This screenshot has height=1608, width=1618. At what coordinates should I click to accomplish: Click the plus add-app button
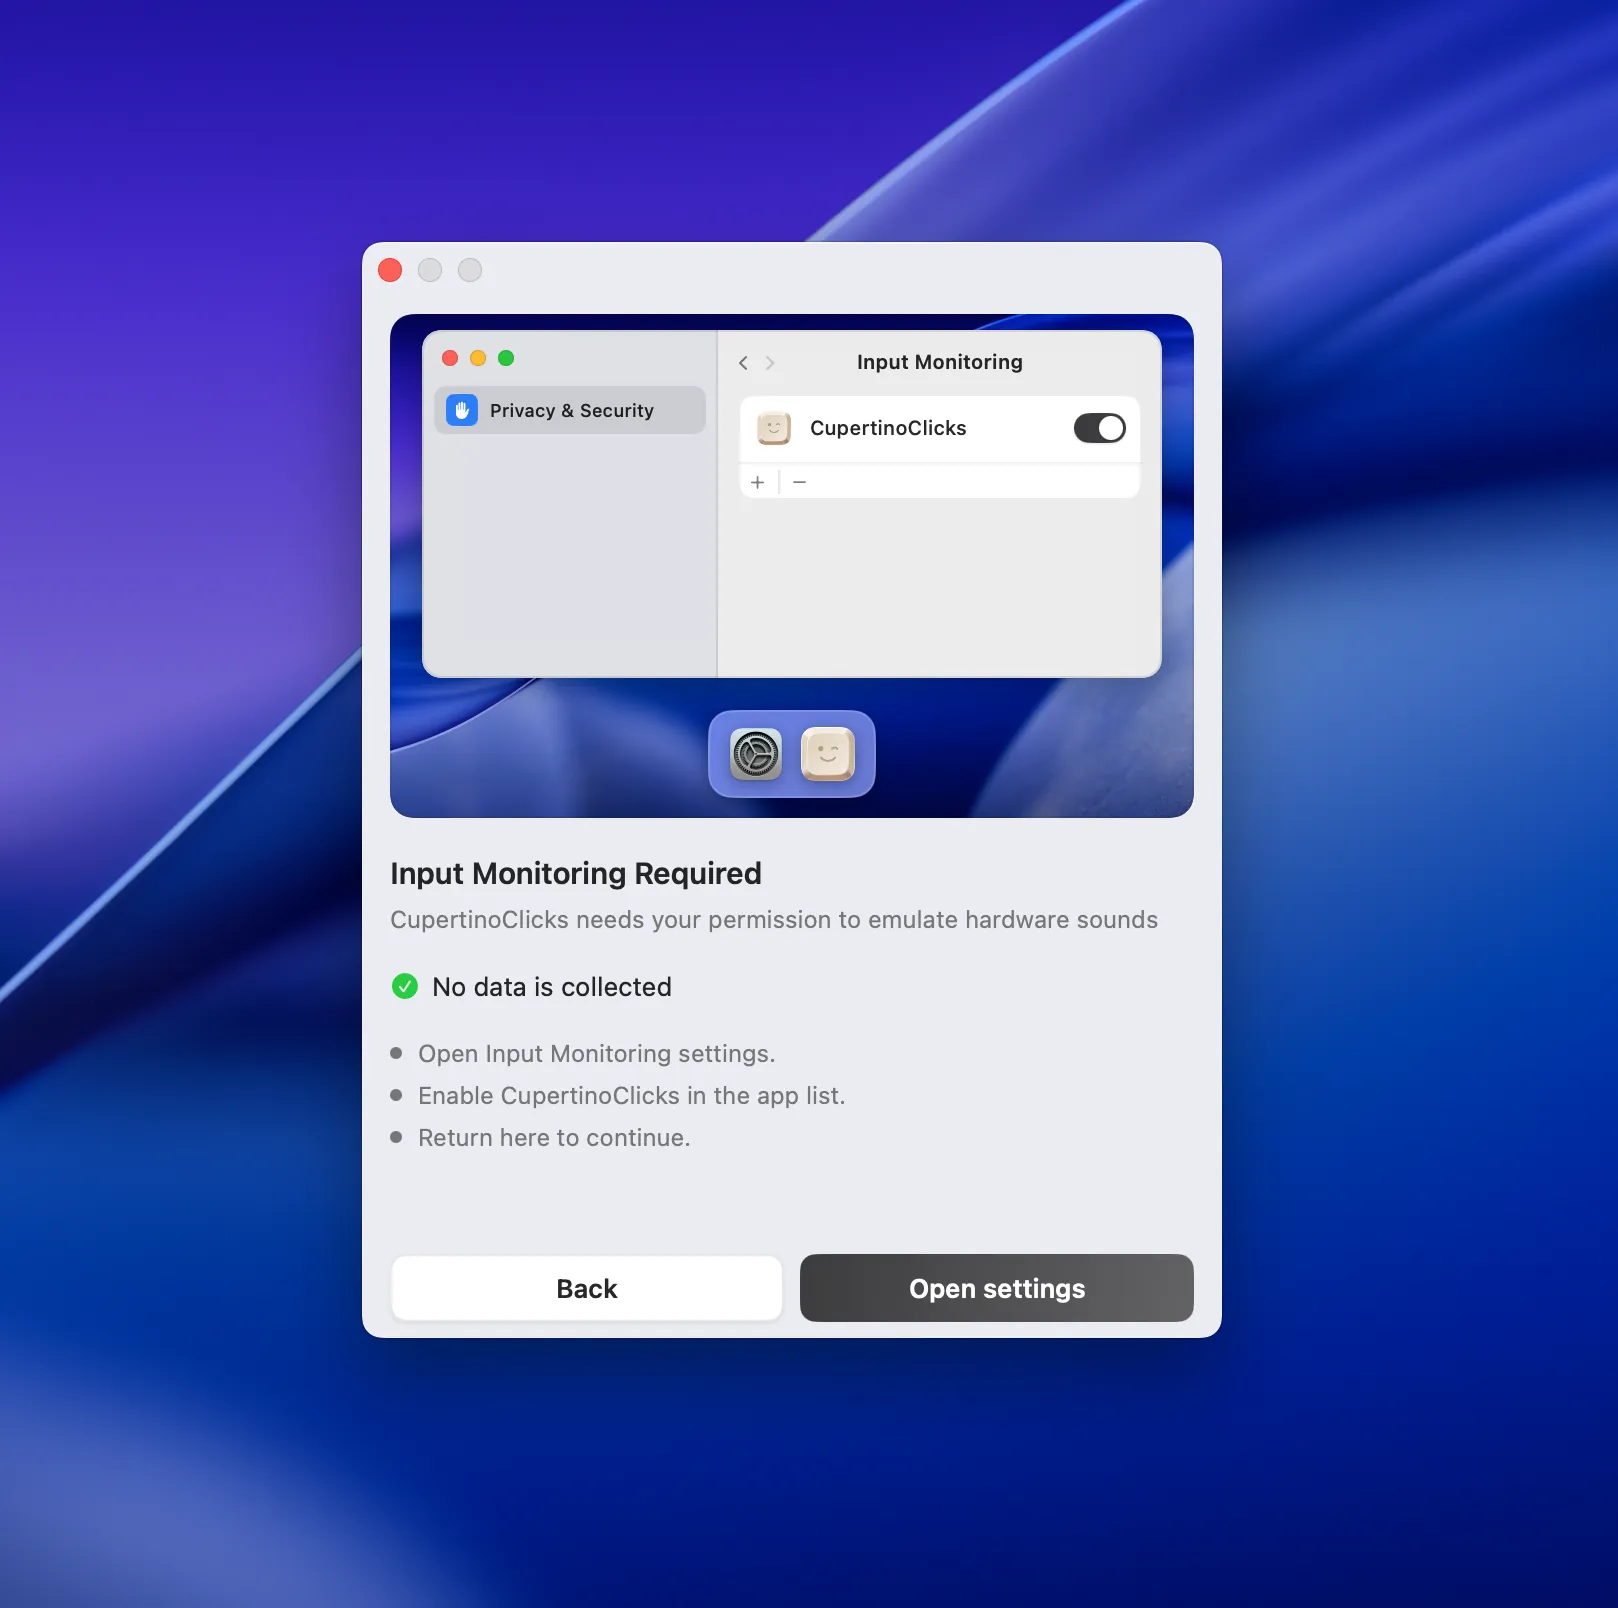(758, 482)
